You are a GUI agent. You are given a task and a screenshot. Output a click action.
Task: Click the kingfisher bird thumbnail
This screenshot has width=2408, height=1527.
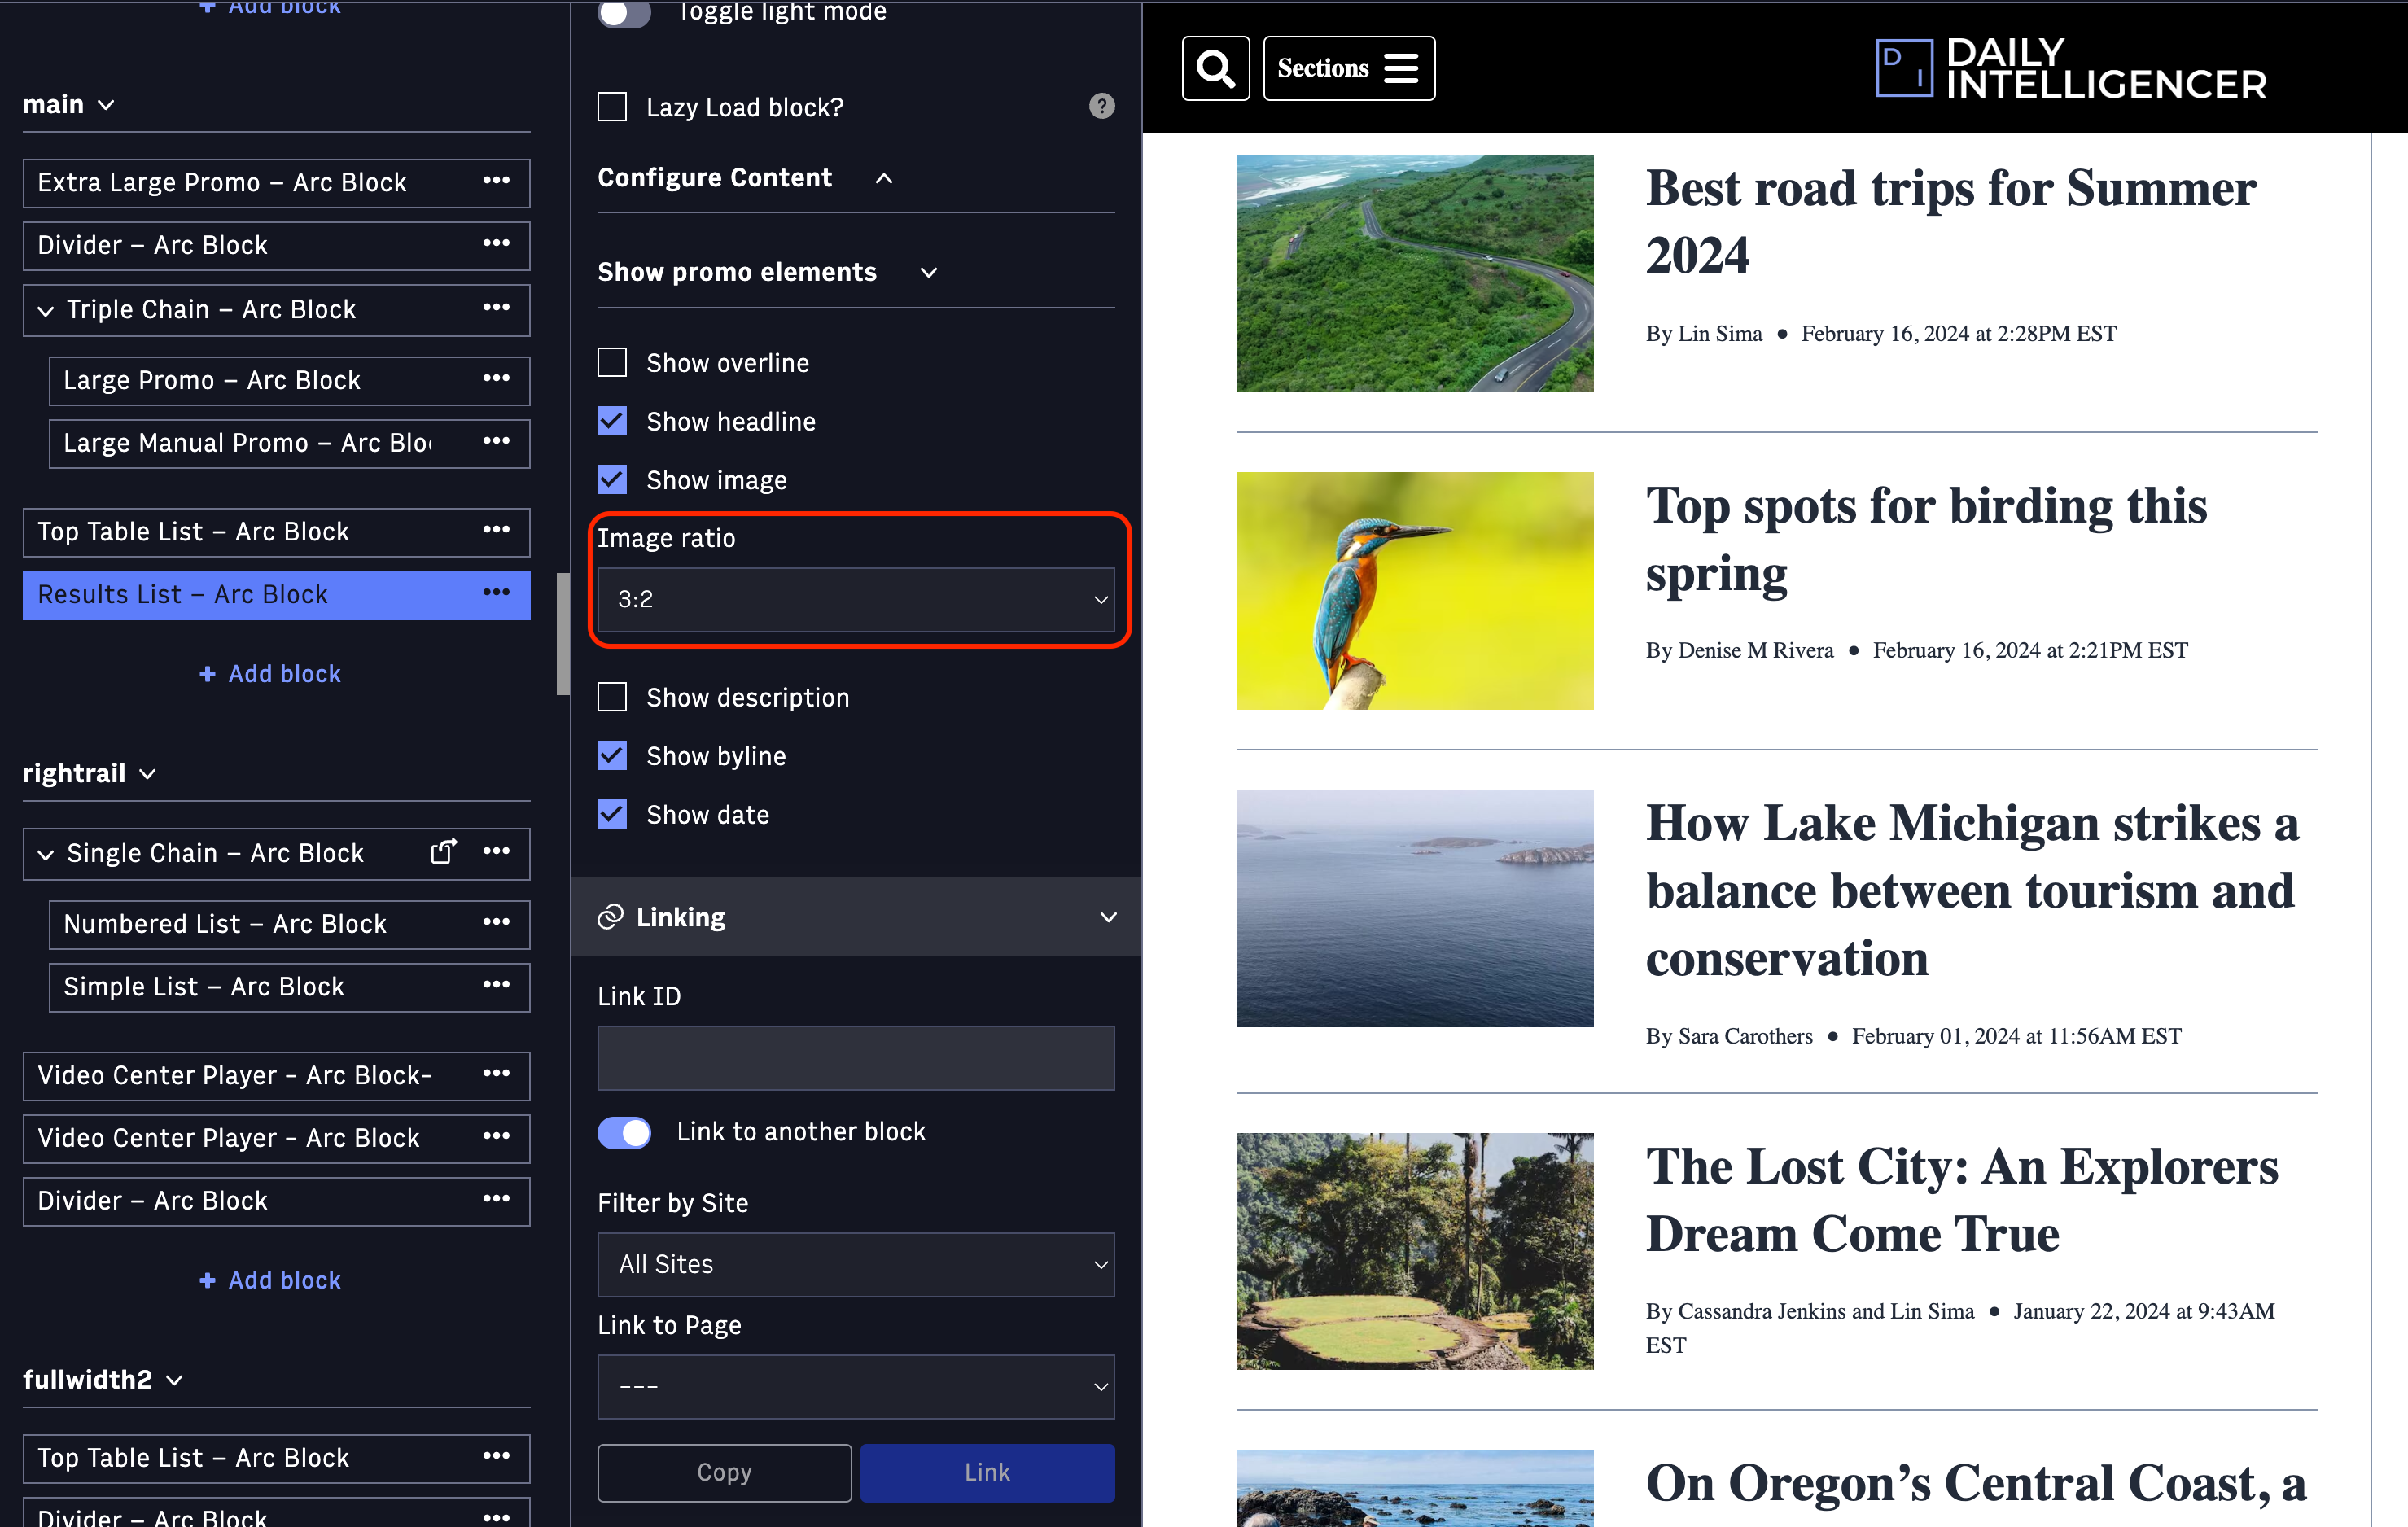pyautogui.click(x=1415, y=590)
